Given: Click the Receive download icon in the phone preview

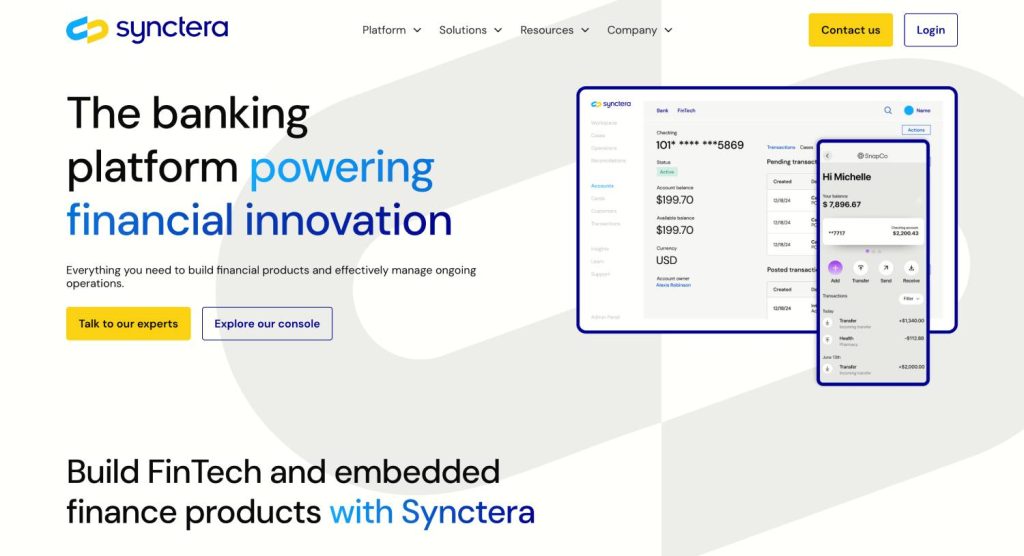Looking at the screenshot, I should [x=911, y=267].
